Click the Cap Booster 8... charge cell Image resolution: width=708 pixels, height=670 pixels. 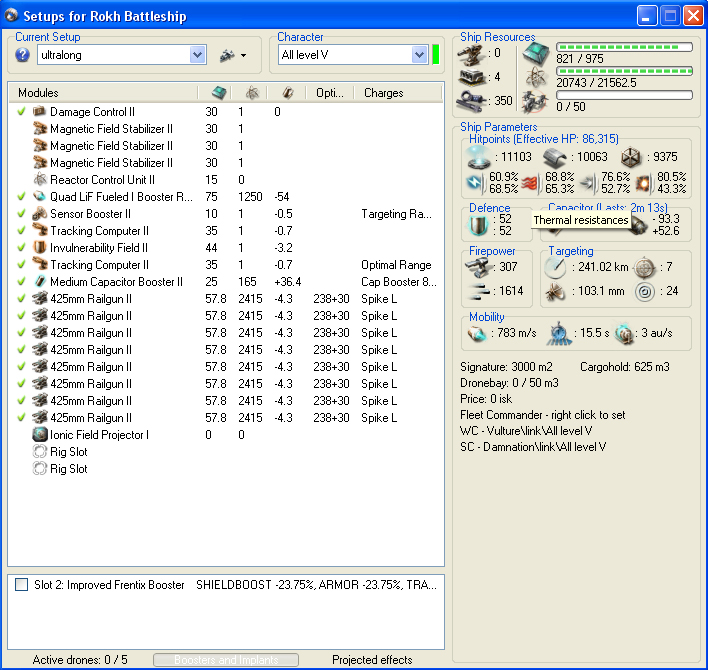coord(399,281)
